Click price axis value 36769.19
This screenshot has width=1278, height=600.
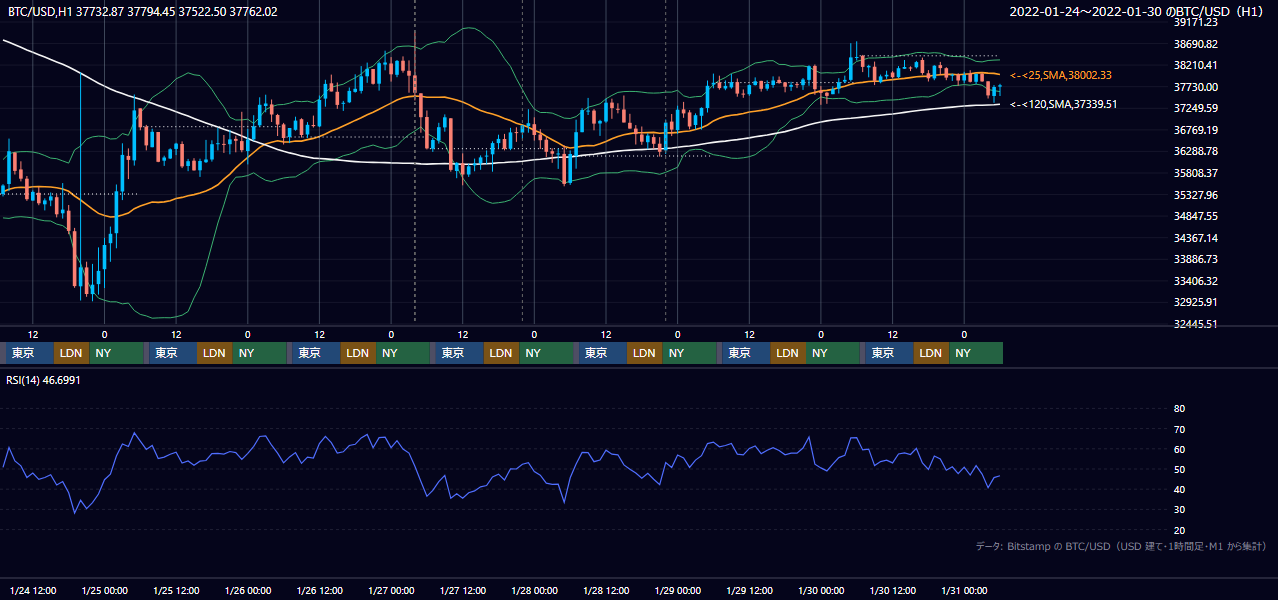[1195, 130]
